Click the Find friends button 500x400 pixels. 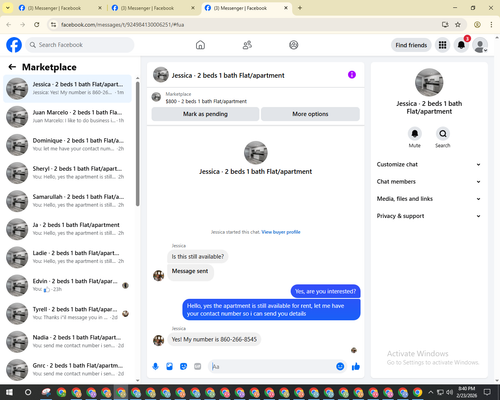pos(411,45)
